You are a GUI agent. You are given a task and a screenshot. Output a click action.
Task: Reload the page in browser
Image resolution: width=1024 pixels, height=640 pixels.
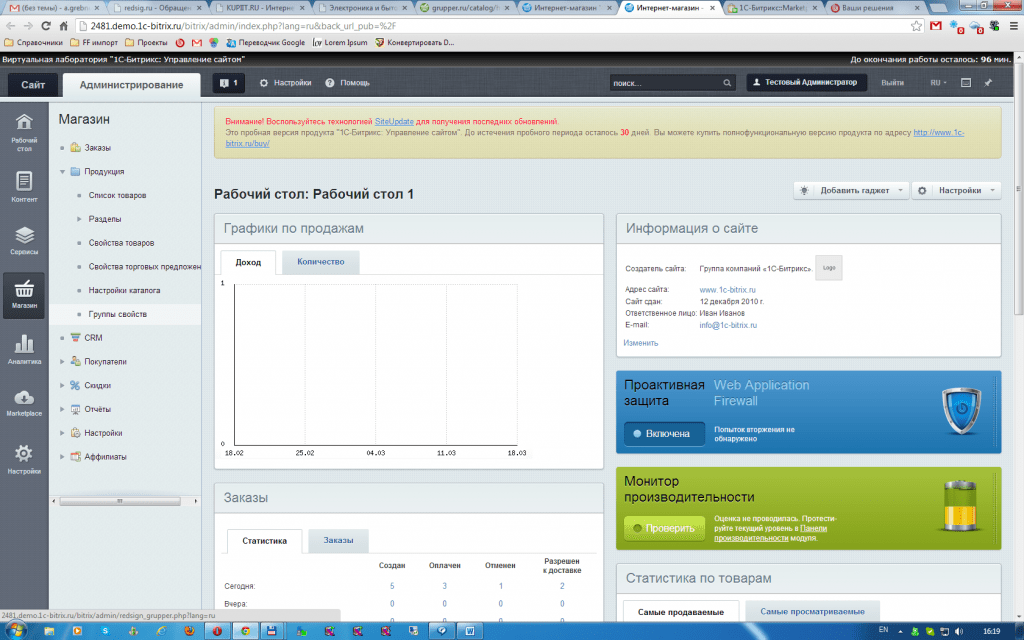click(46, 26)
